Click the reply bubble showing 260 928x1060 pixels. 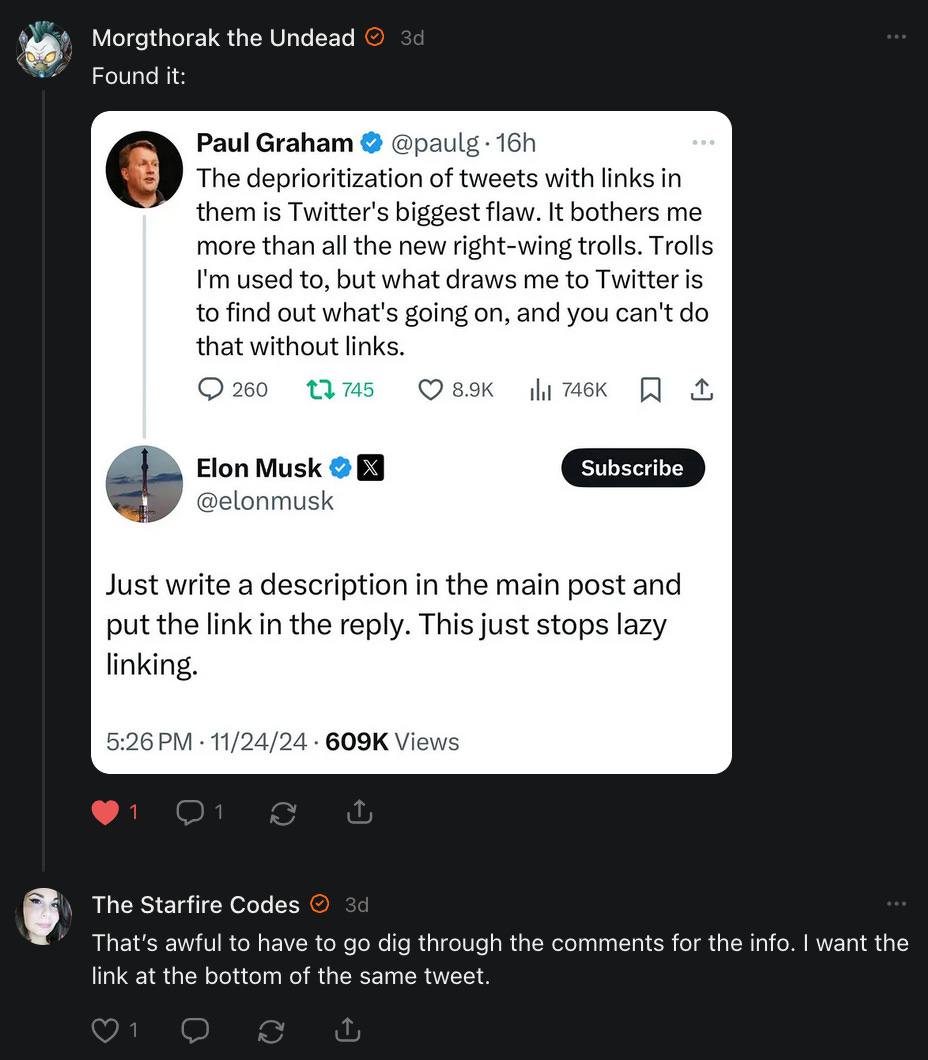click(211, 390)
